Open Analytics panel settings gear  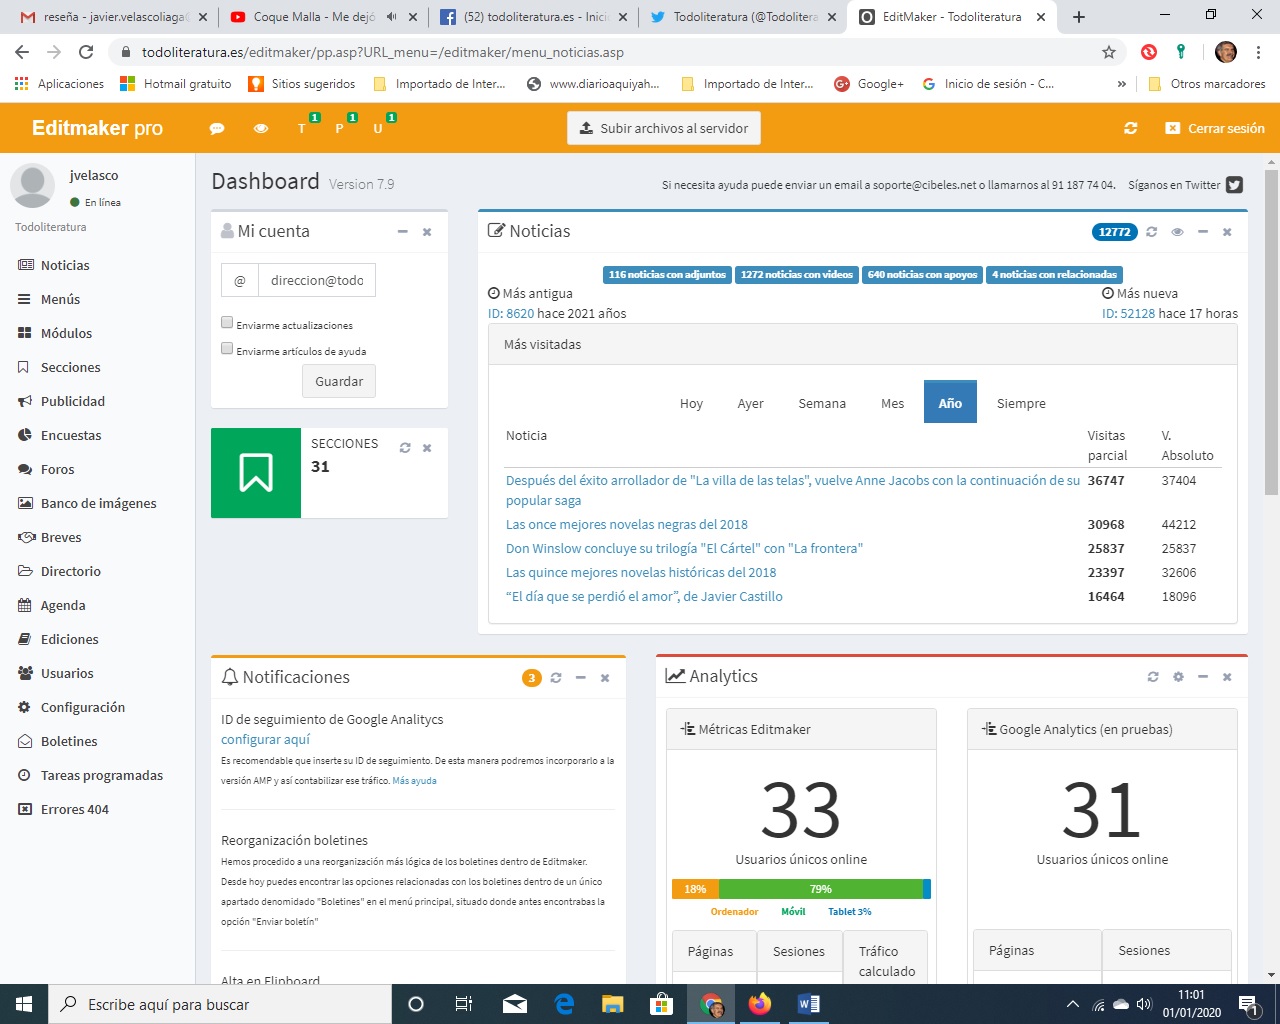[x=1178, y=677]
